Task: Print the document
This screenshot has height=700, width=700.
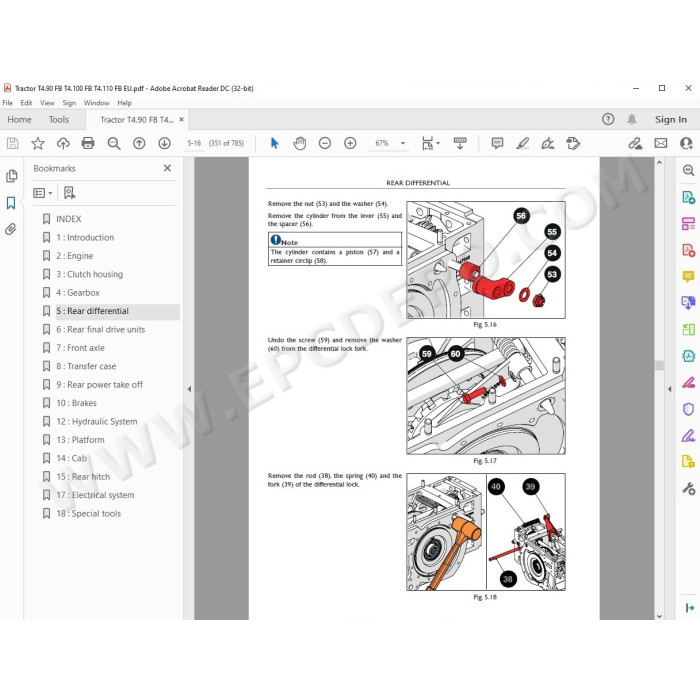Action: 88,143
